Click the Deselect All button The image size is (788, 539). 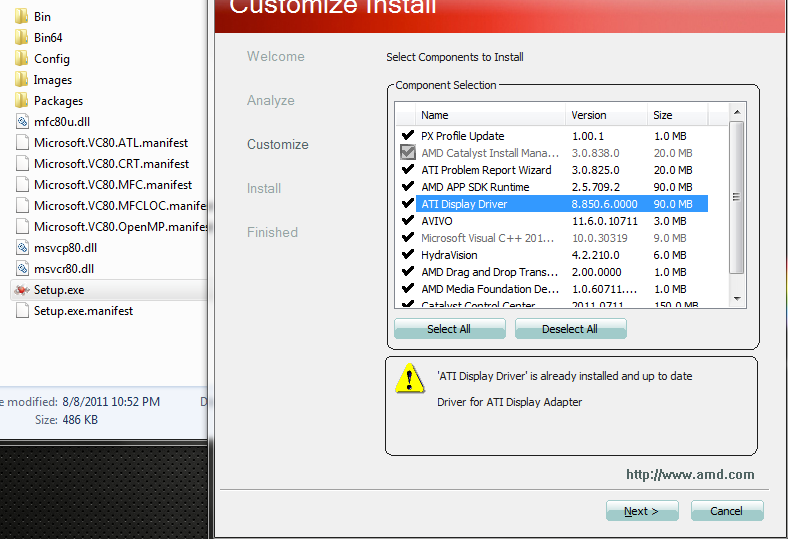tap(570, 329)
